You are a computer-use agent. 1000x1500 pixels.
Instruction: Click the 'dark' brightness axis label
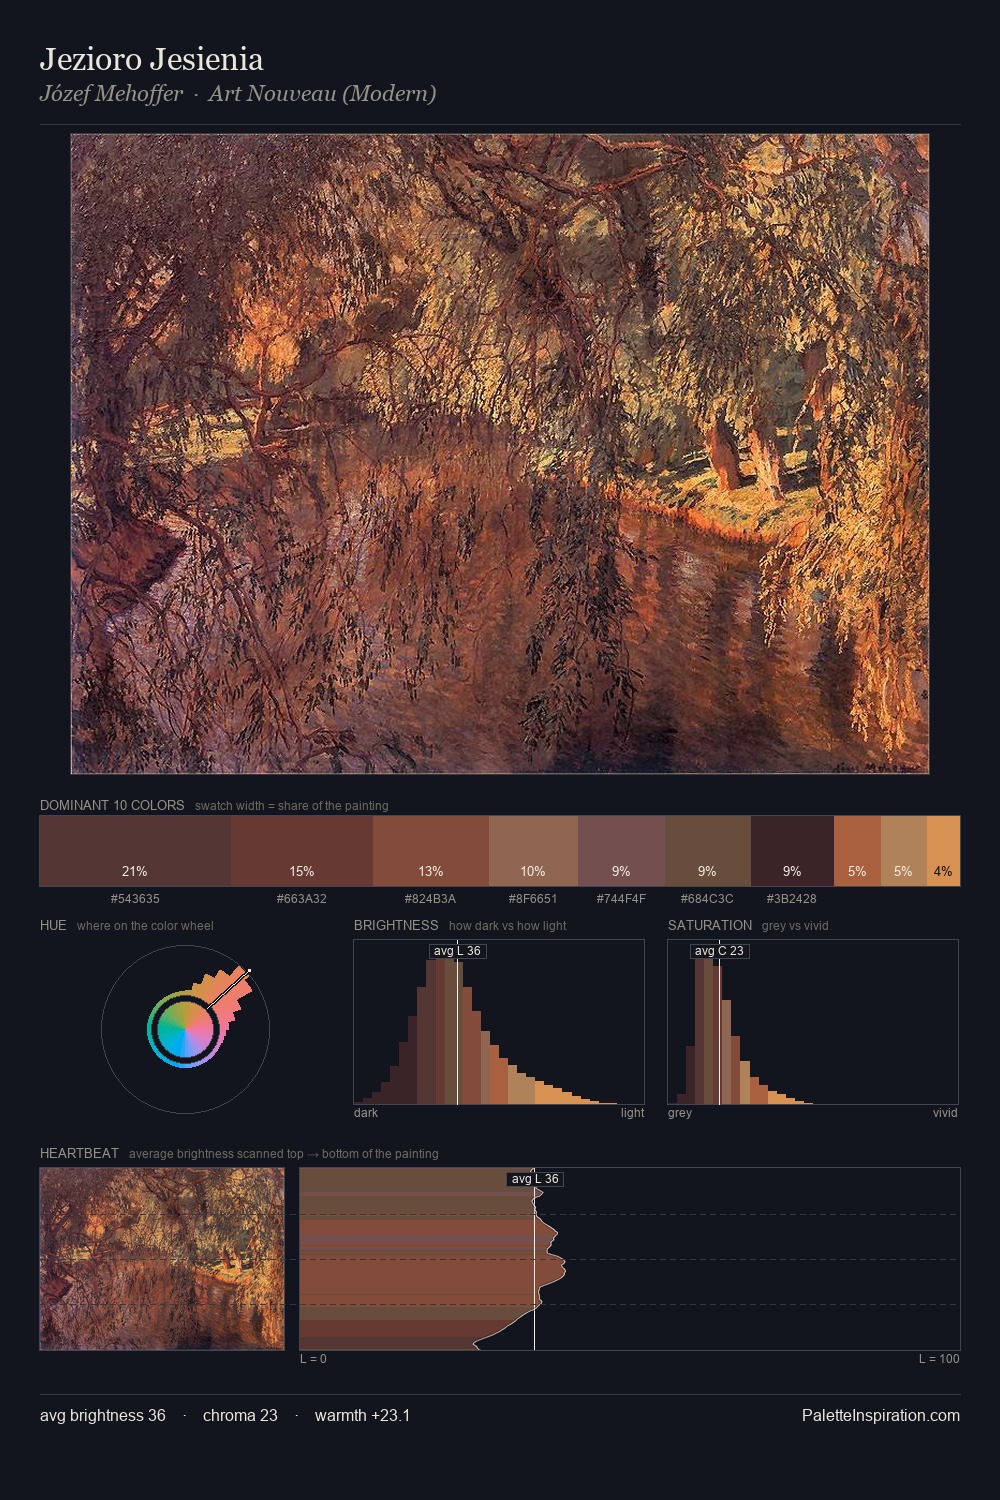(366, 1112)
